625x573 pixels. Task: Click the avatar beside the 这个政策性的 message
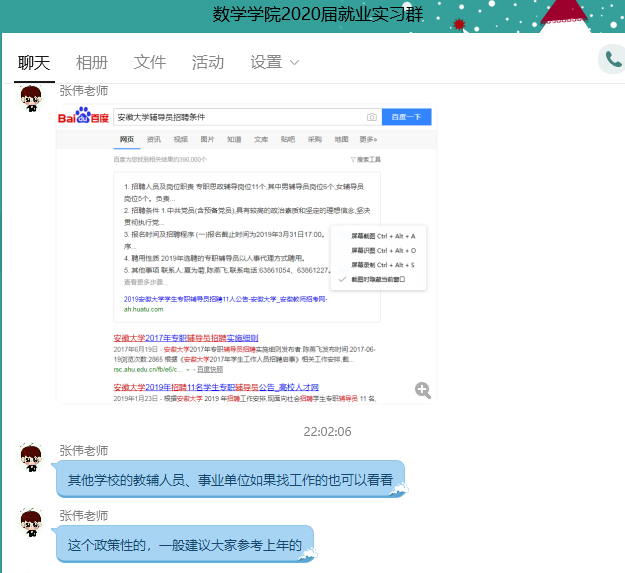coord(31,522)
